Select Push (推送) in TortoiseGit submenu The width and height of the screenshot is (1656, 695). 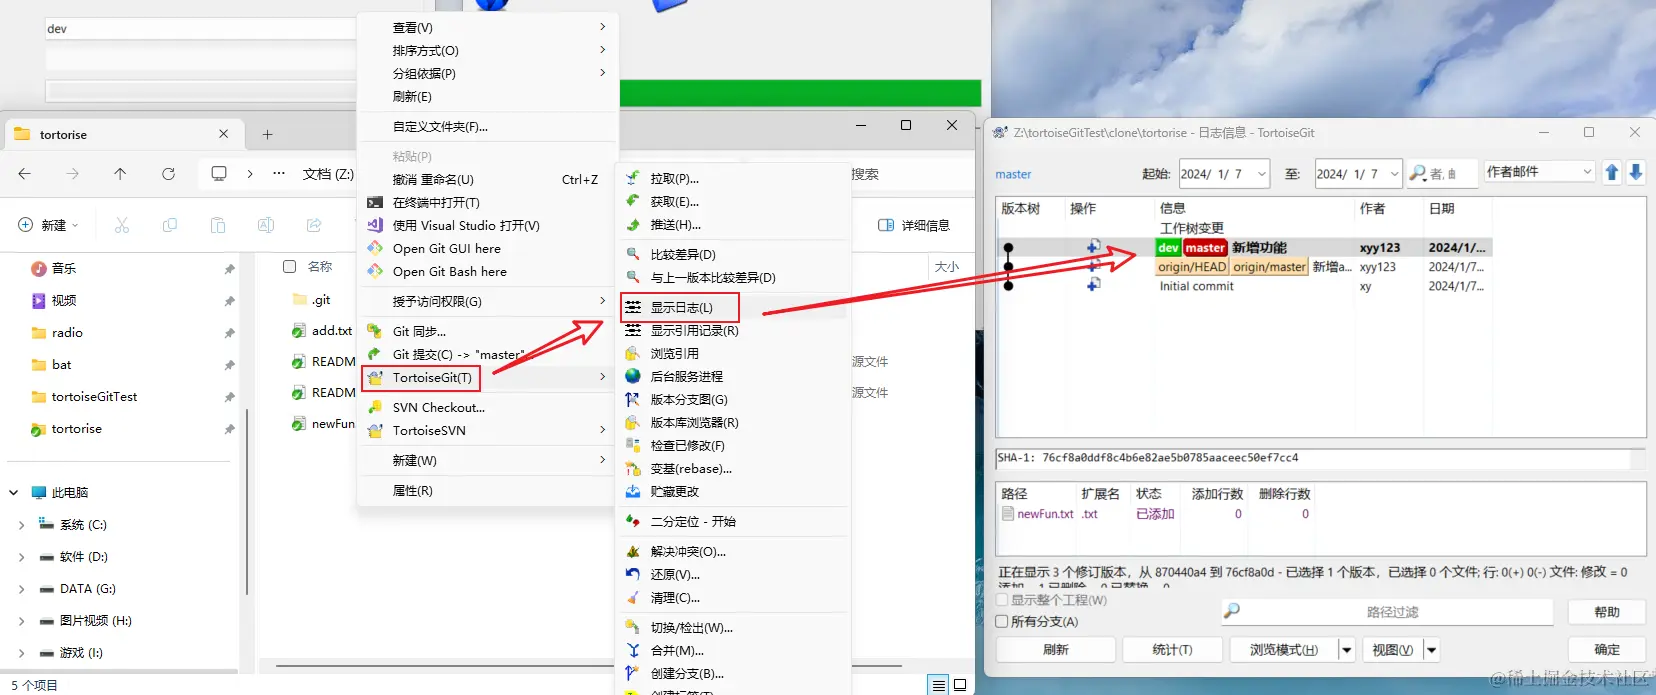pyautogui.click(x=675, y=225)
